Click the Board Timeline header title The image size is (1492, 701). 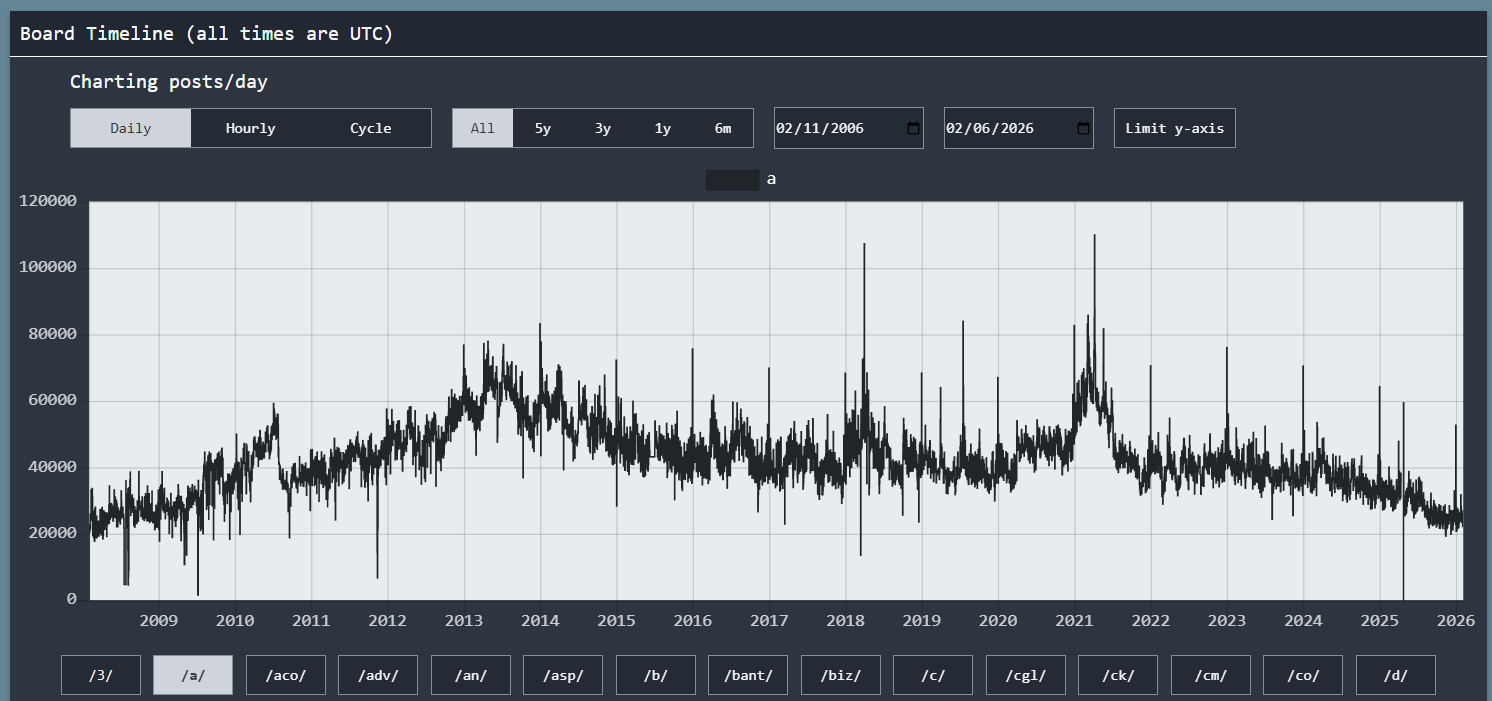tap(207, 34)
